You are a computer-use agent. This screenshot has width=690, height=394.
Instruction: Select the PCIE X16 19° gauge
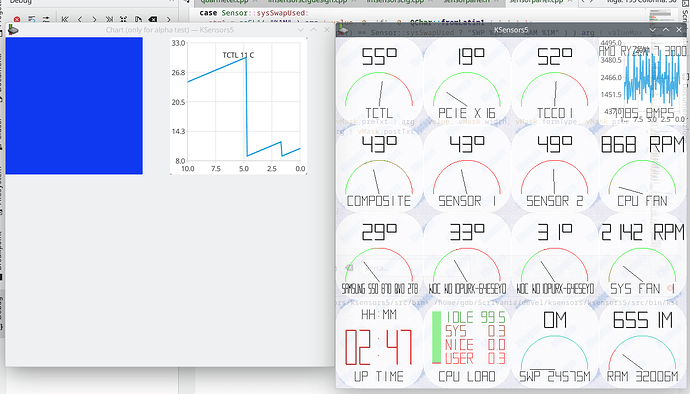click(467, 82)
